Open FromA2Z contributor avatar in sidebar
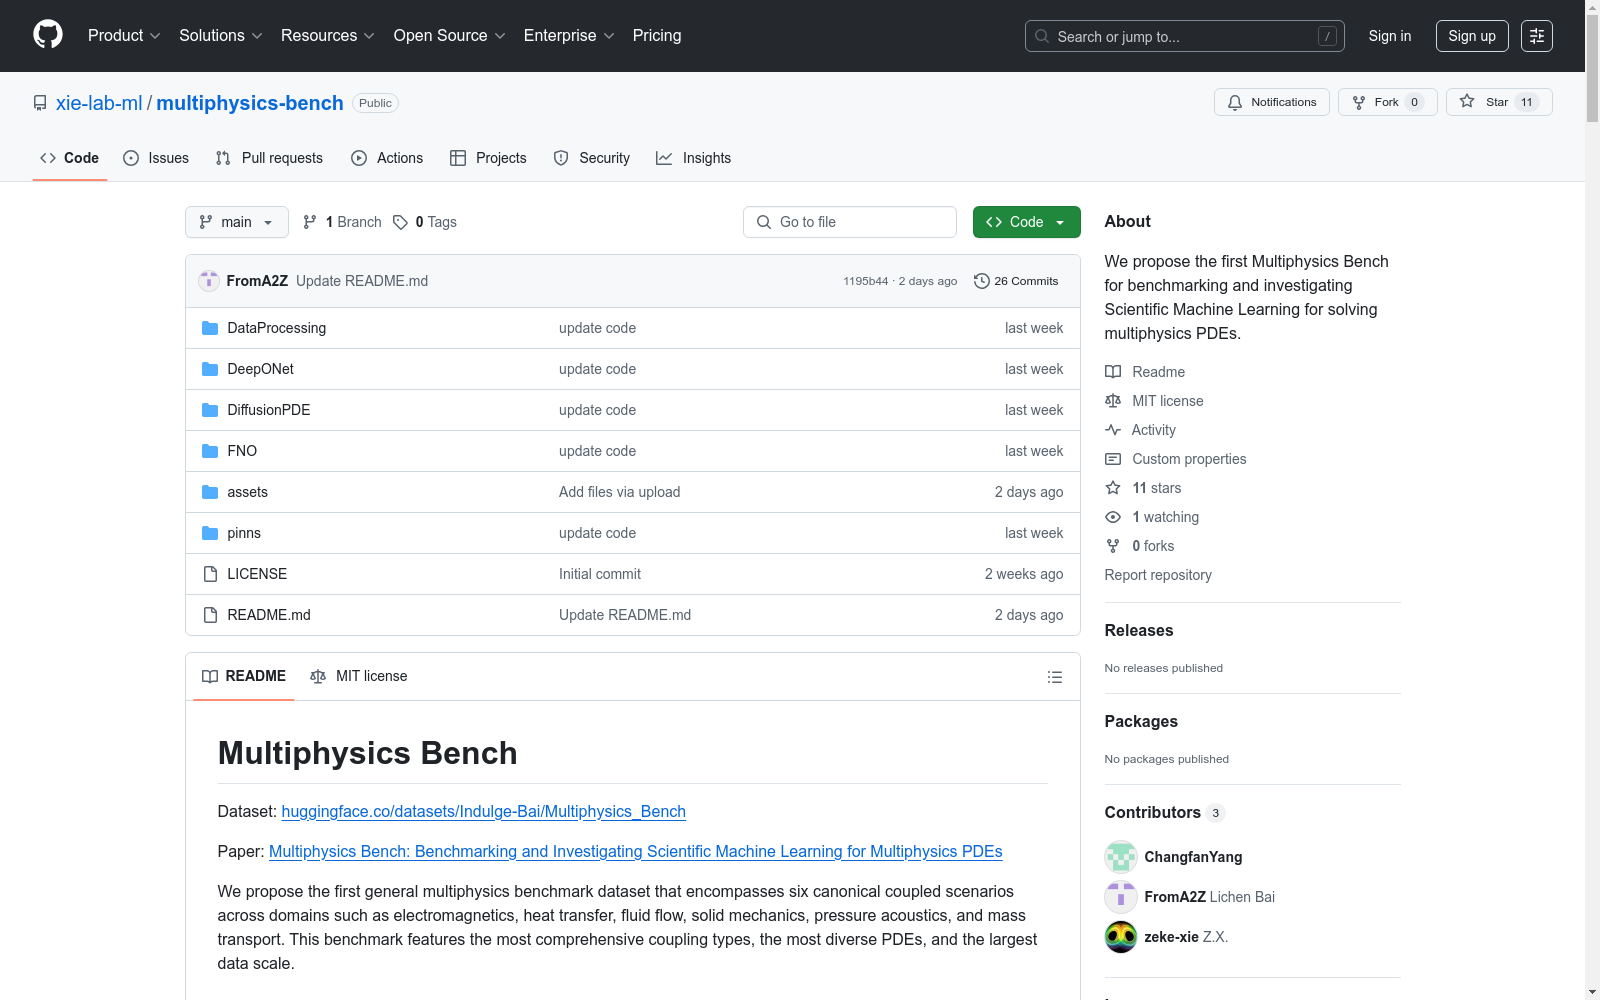Screen dimensions: 1600x1000 [1121, 897]
